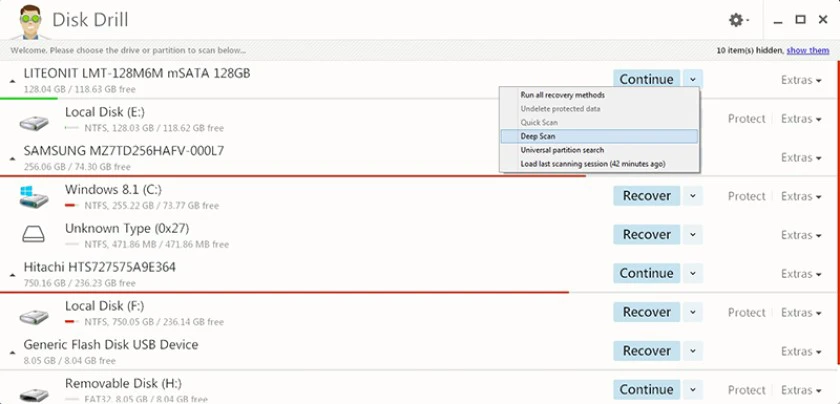Screen dimensions: 840x404
Task: Click the red vertical scrollbar on the right
Action: click(x=838, y=214)
